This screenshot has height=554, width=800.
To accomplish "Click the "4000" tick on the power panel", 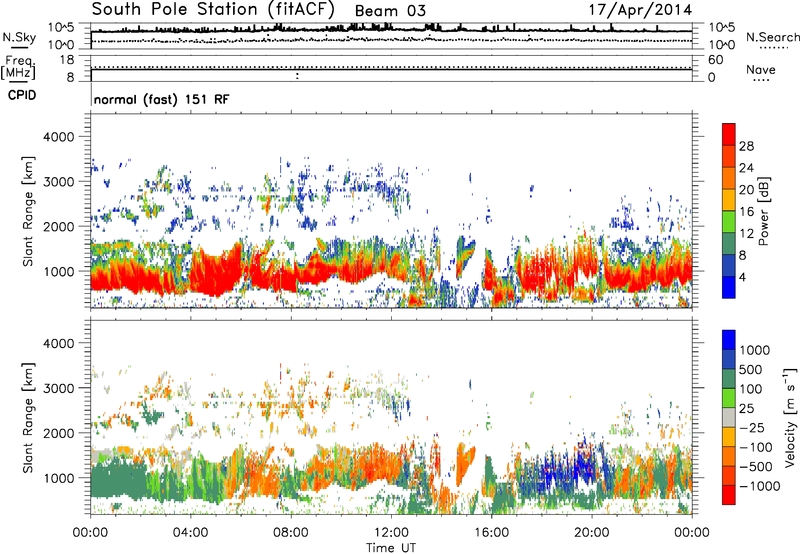I will pos(60,137).
